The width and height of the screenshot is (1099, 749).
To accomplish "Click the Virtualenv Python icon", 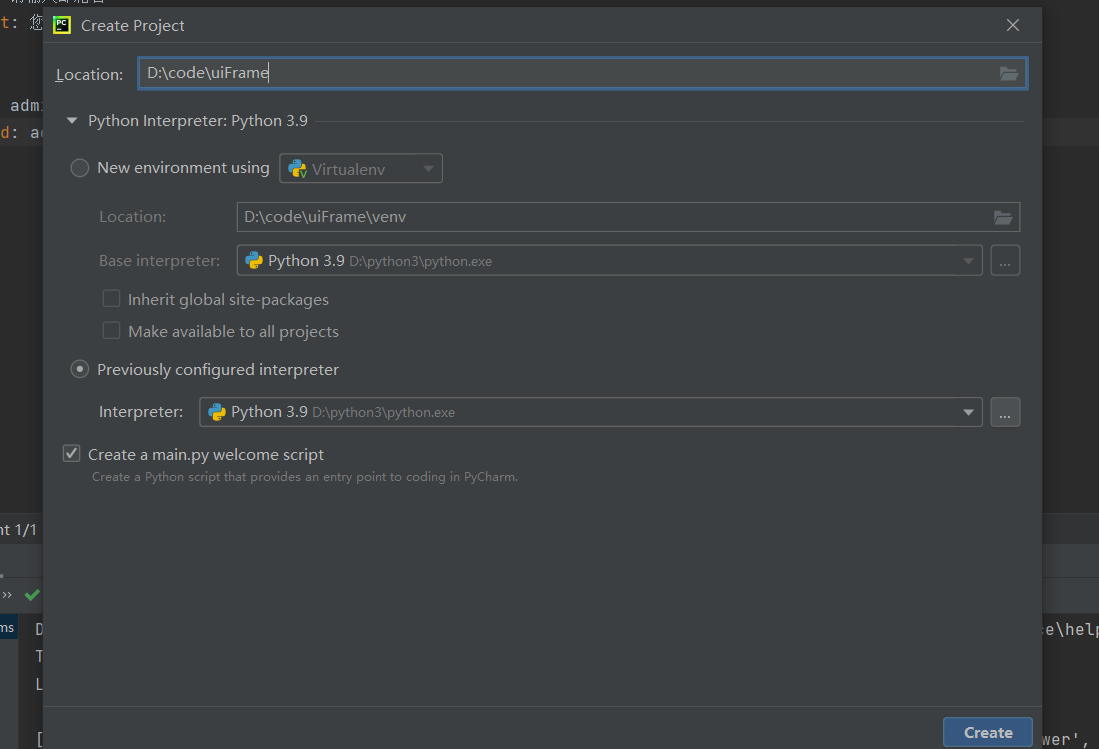I will [297, 169].
